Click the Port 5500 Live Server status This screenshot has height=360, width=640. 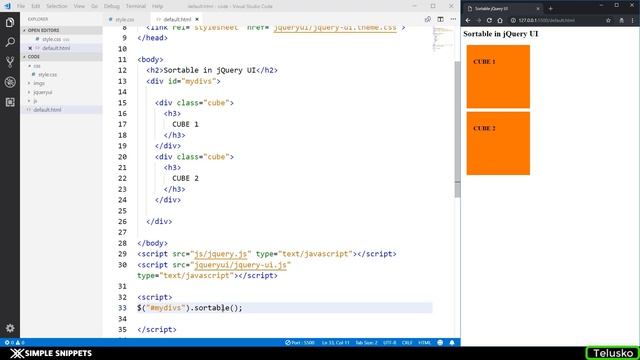pos(300,342)
